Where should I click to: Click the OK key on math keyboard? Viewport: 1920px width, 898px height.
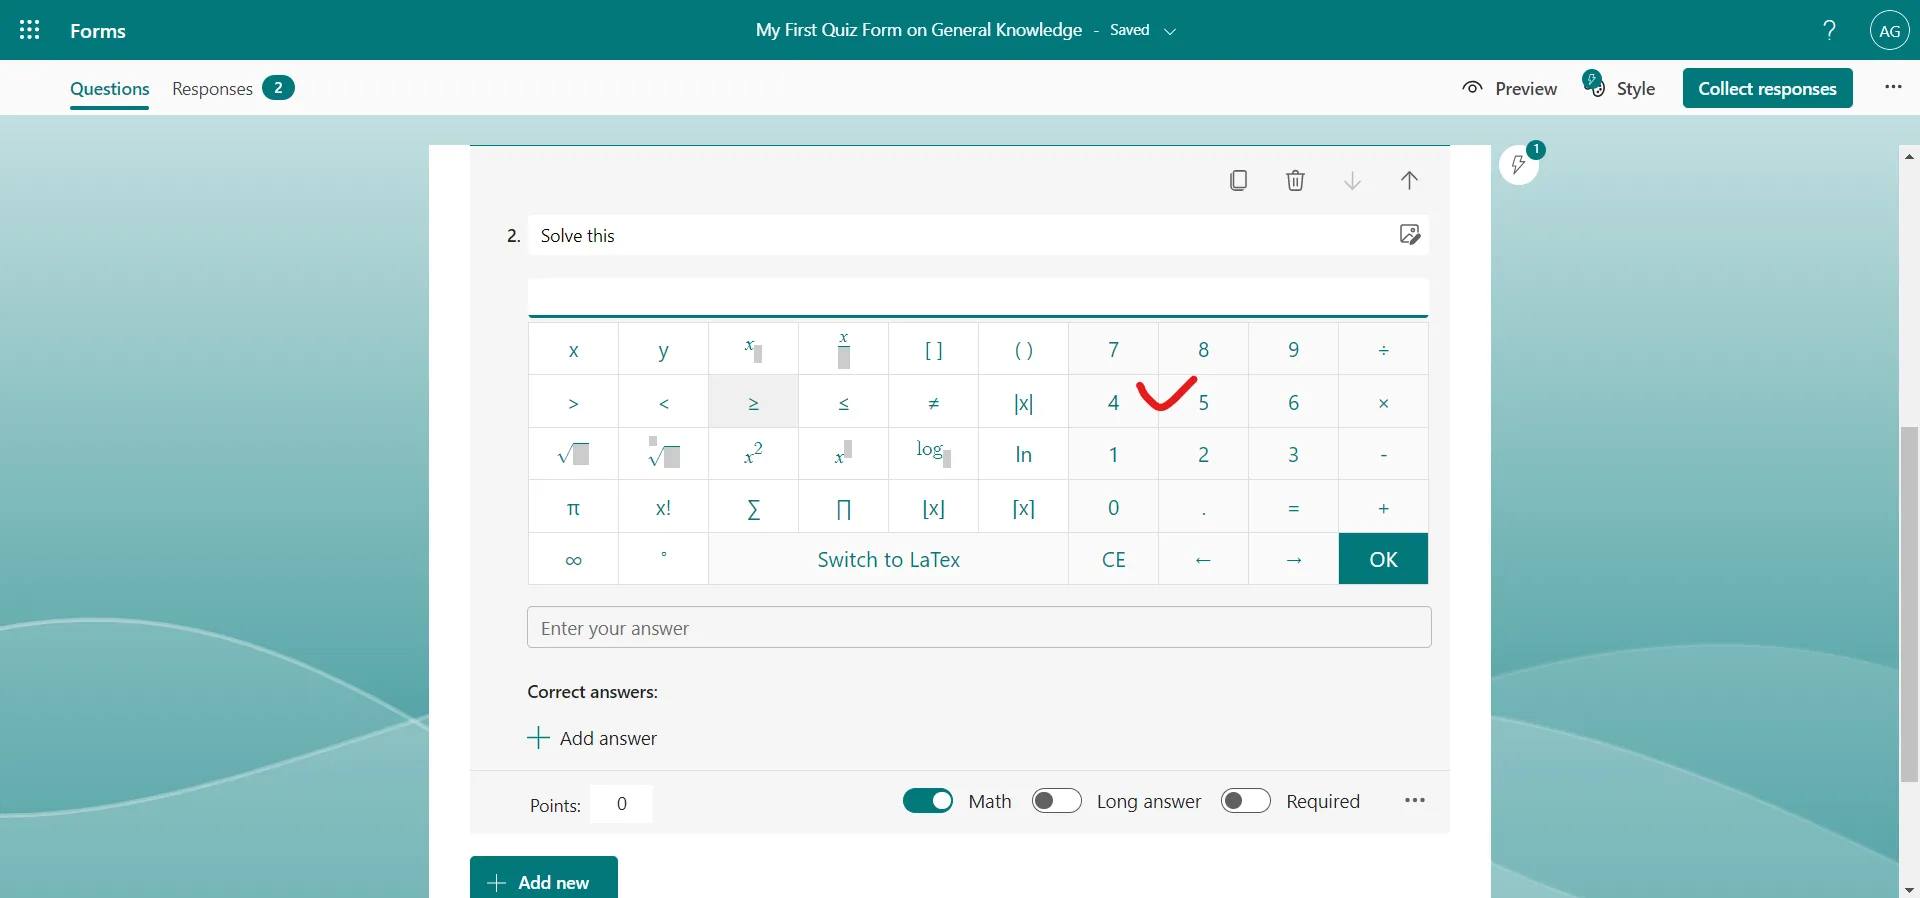click(x=1383, y=559)
